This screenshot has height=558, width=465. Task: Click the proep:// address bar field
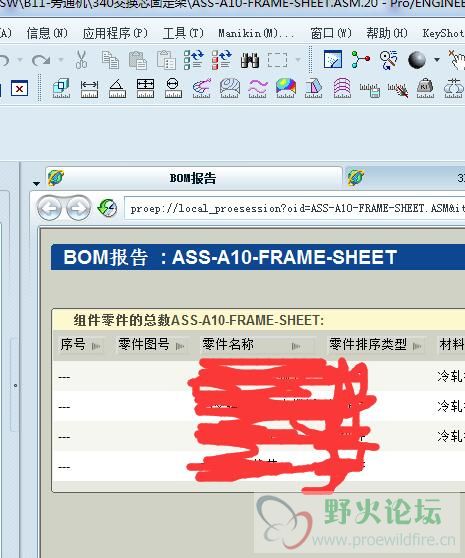click(x=295, y=208)
